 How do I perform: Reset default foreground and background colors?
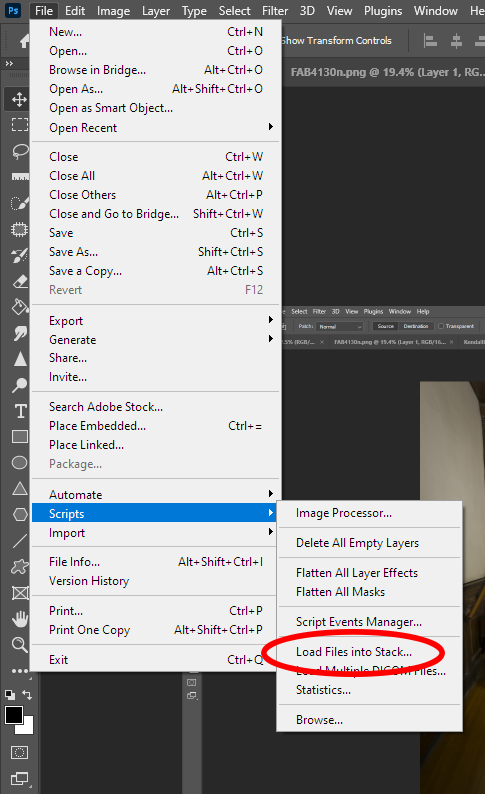[x=9, y=695]
